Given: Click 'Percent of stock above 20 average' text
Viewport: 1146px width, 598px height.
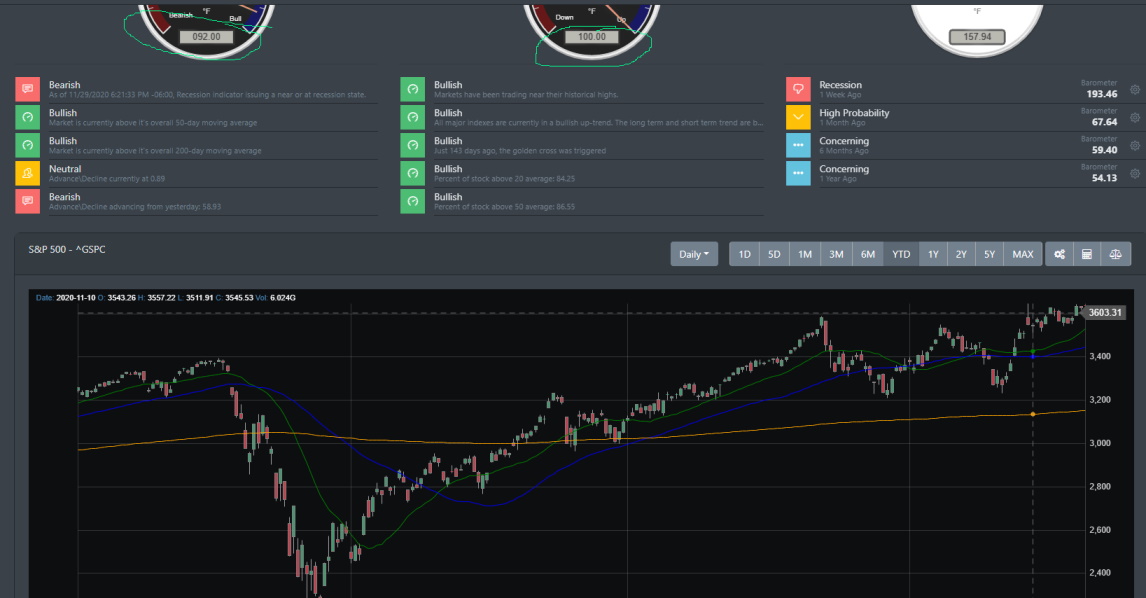Looking at the screenshot, I should pos(504,179).
